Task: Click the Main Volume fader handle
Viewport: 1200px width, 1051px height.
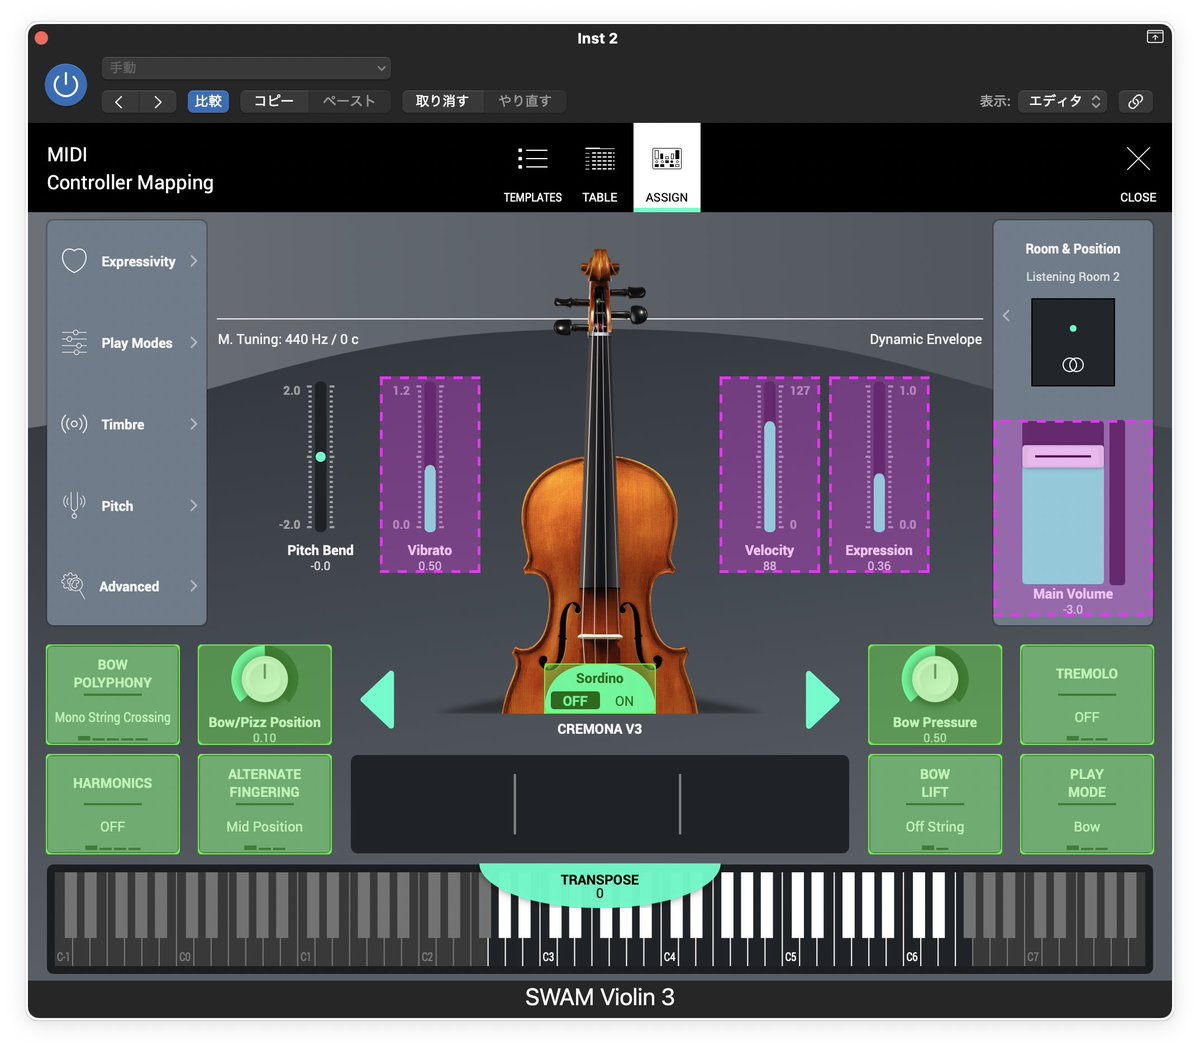Action: coord(1062,456)
